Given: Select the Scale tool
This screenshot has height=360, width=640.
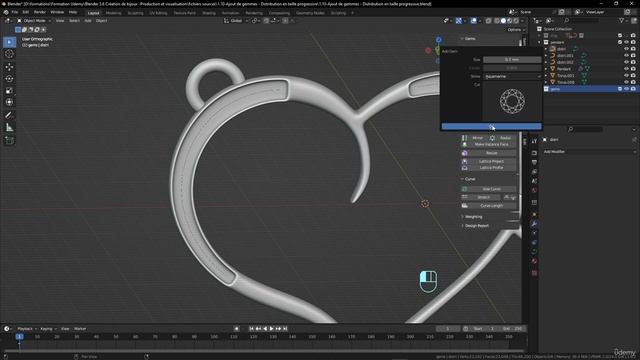Looking at the screenshot, I should tap(9, 91).
